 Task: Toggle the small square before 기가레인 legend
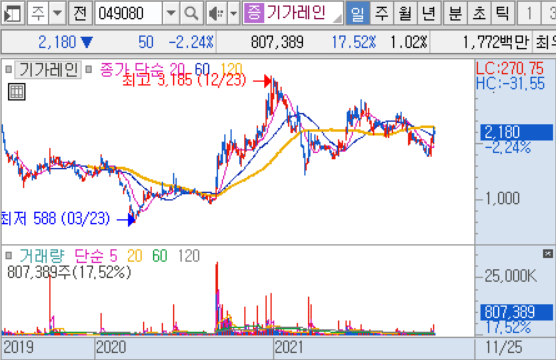coord(9,70)
